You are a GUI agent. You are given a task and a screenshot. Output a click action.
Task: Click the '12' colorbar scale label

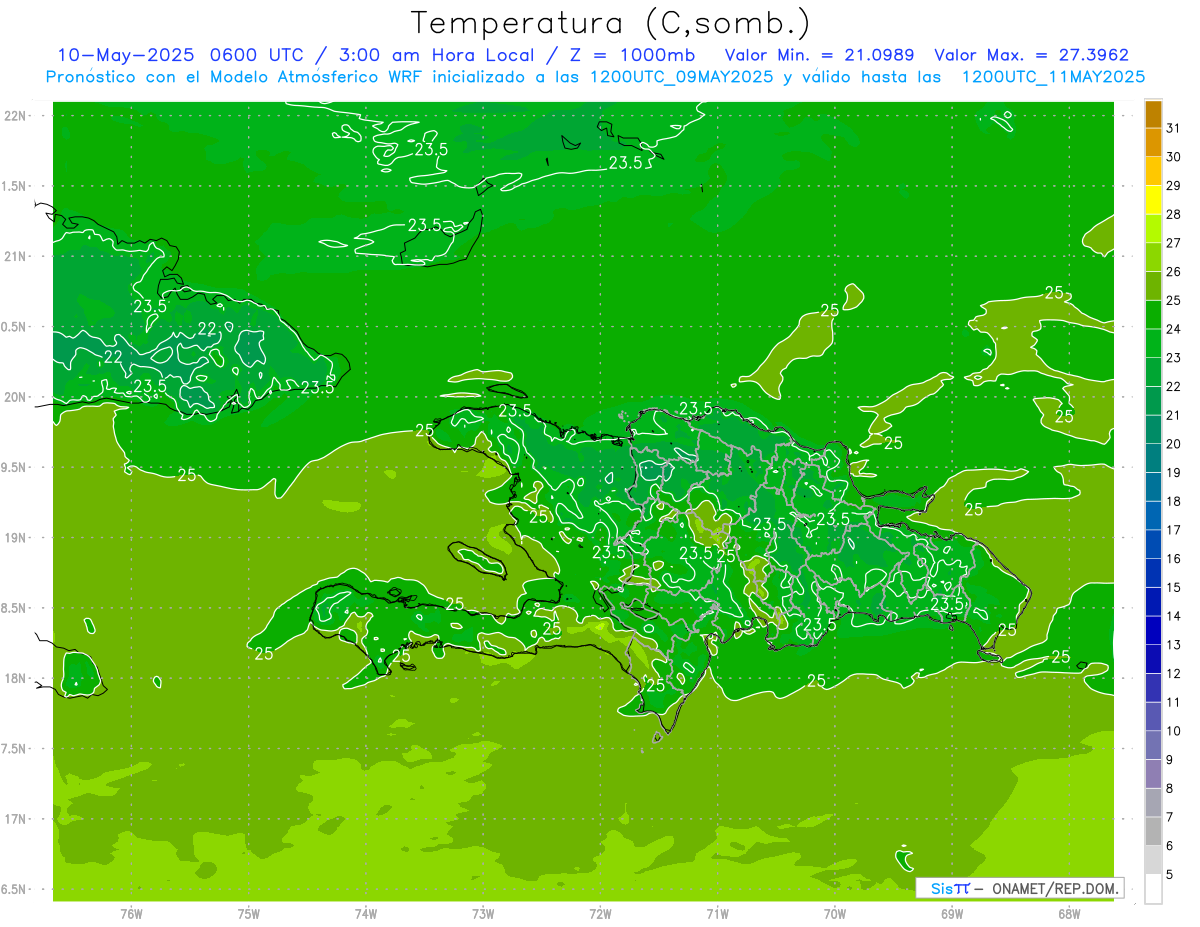1174,673
